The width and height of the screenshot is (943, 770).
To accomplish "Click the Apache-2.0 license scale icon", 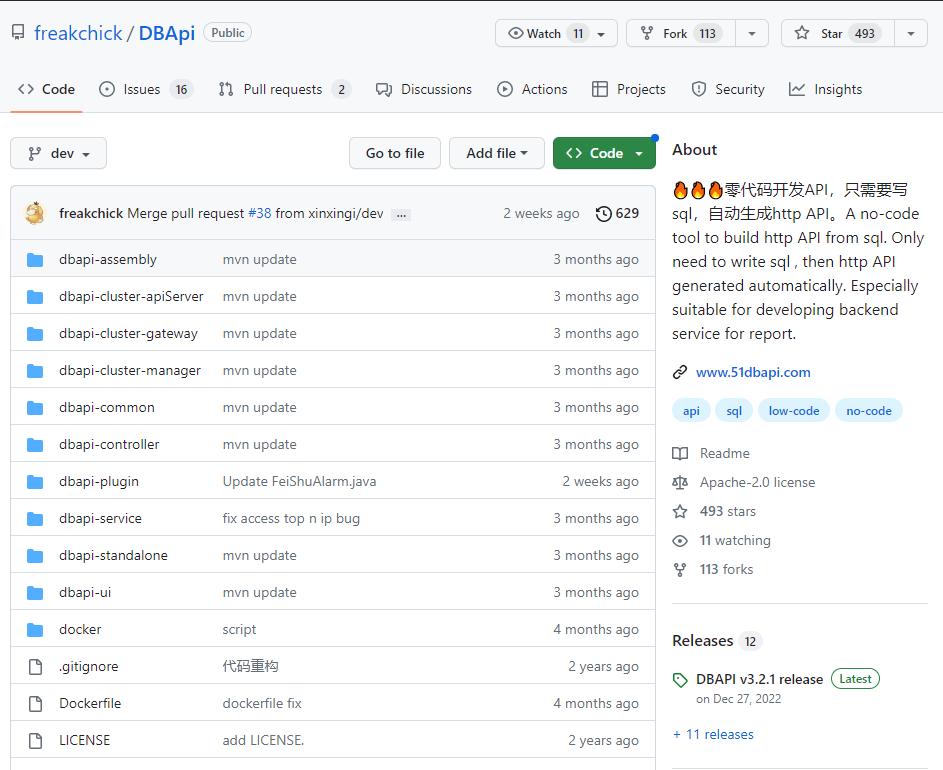I will click(x=680, y=482).
